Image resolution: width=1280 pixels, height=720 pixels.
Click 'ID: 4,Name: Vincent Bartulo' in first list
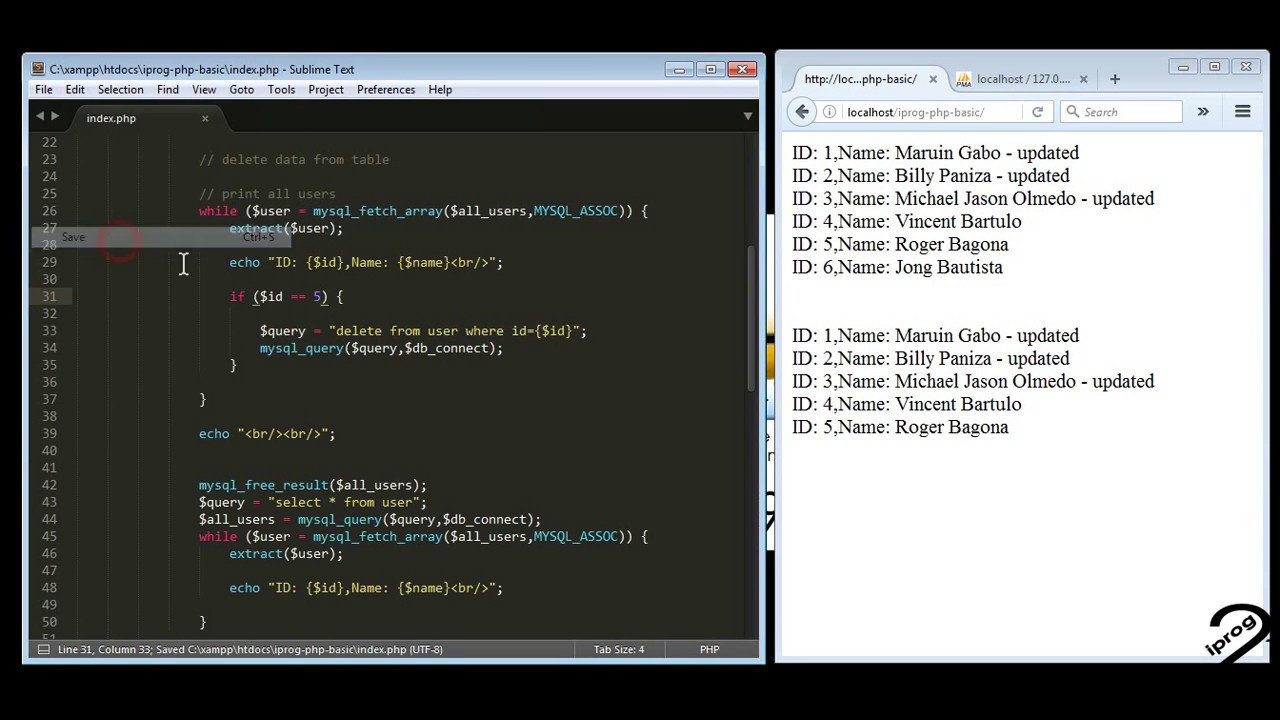[907, 221]
